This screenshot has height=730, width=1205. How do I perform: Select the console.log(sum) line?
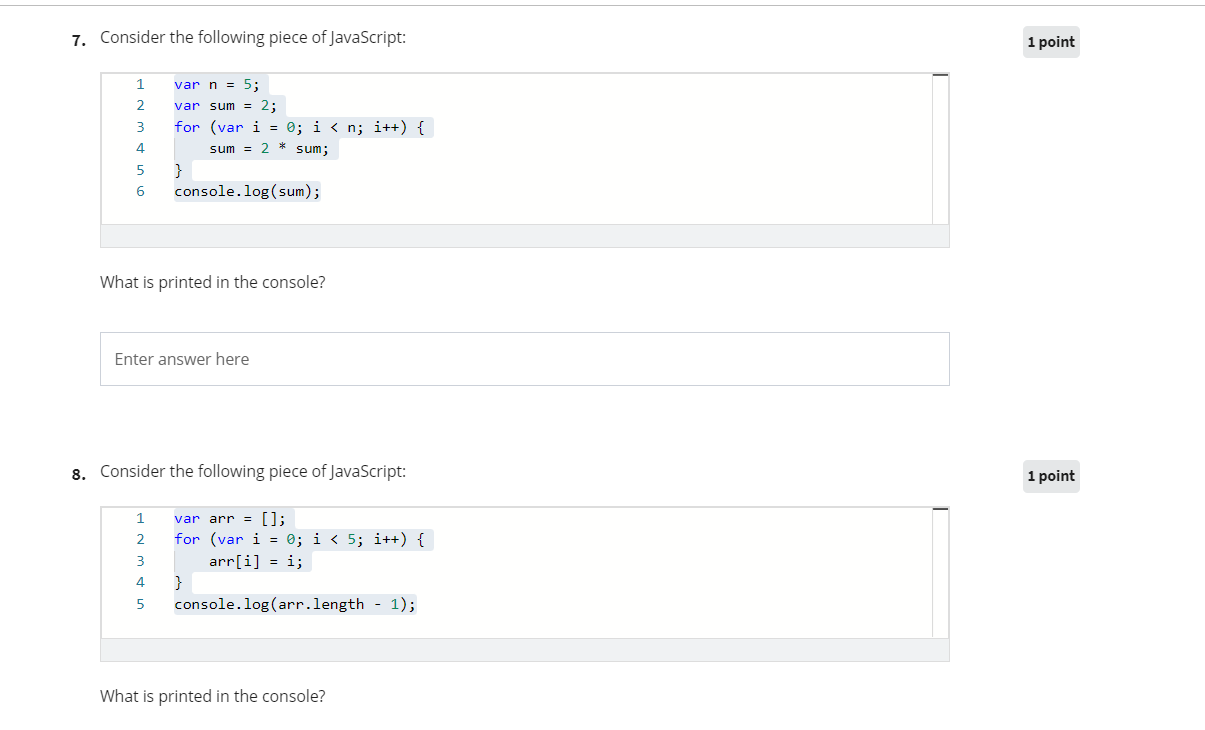(x=246, y=191)
